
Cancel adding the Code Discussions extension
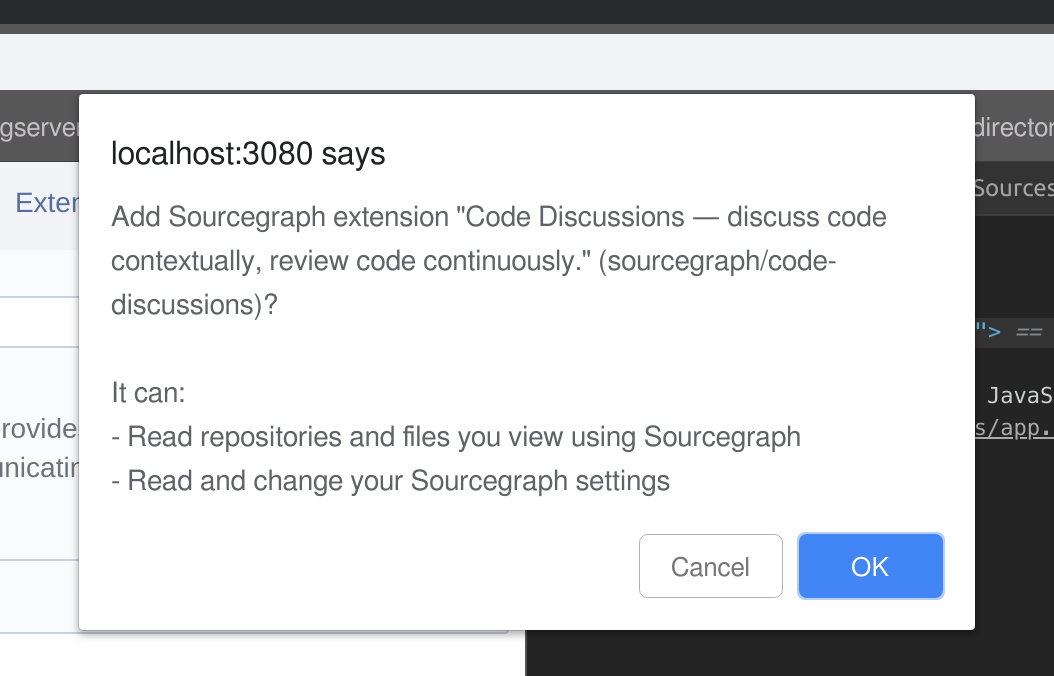tap(711, 566)
